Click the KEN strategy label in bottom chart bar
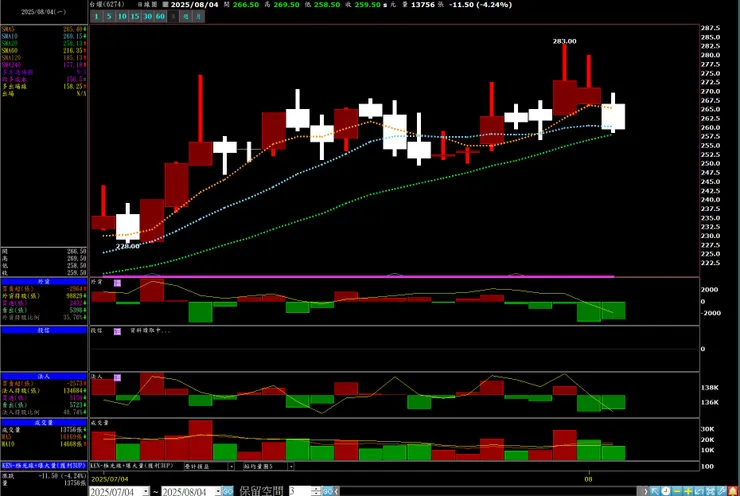 coord(131,466)
